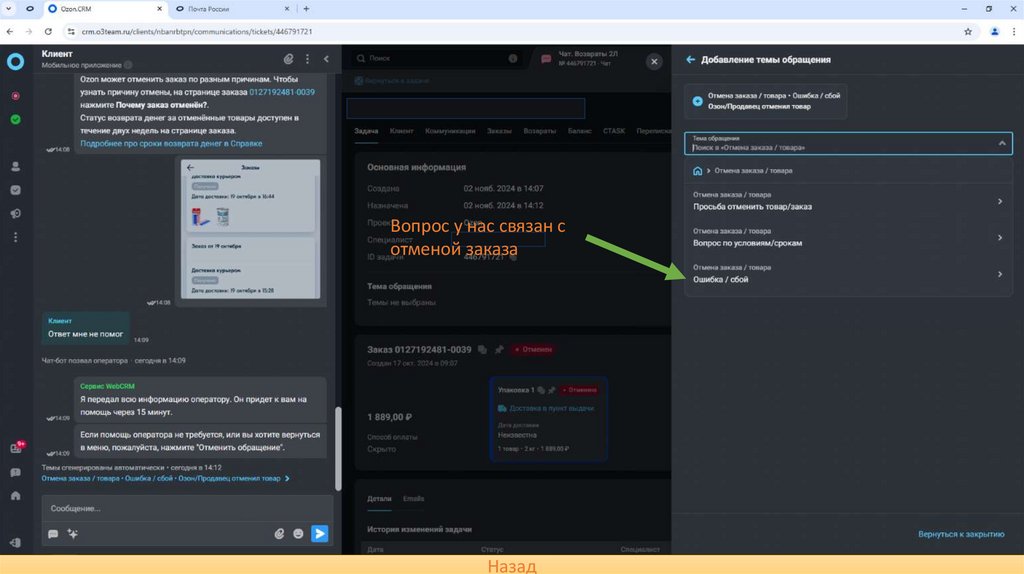This screenshot has width=1024, height=574.
Task: Click the sparkle AI suggestions icon
Action: (72, 534)
